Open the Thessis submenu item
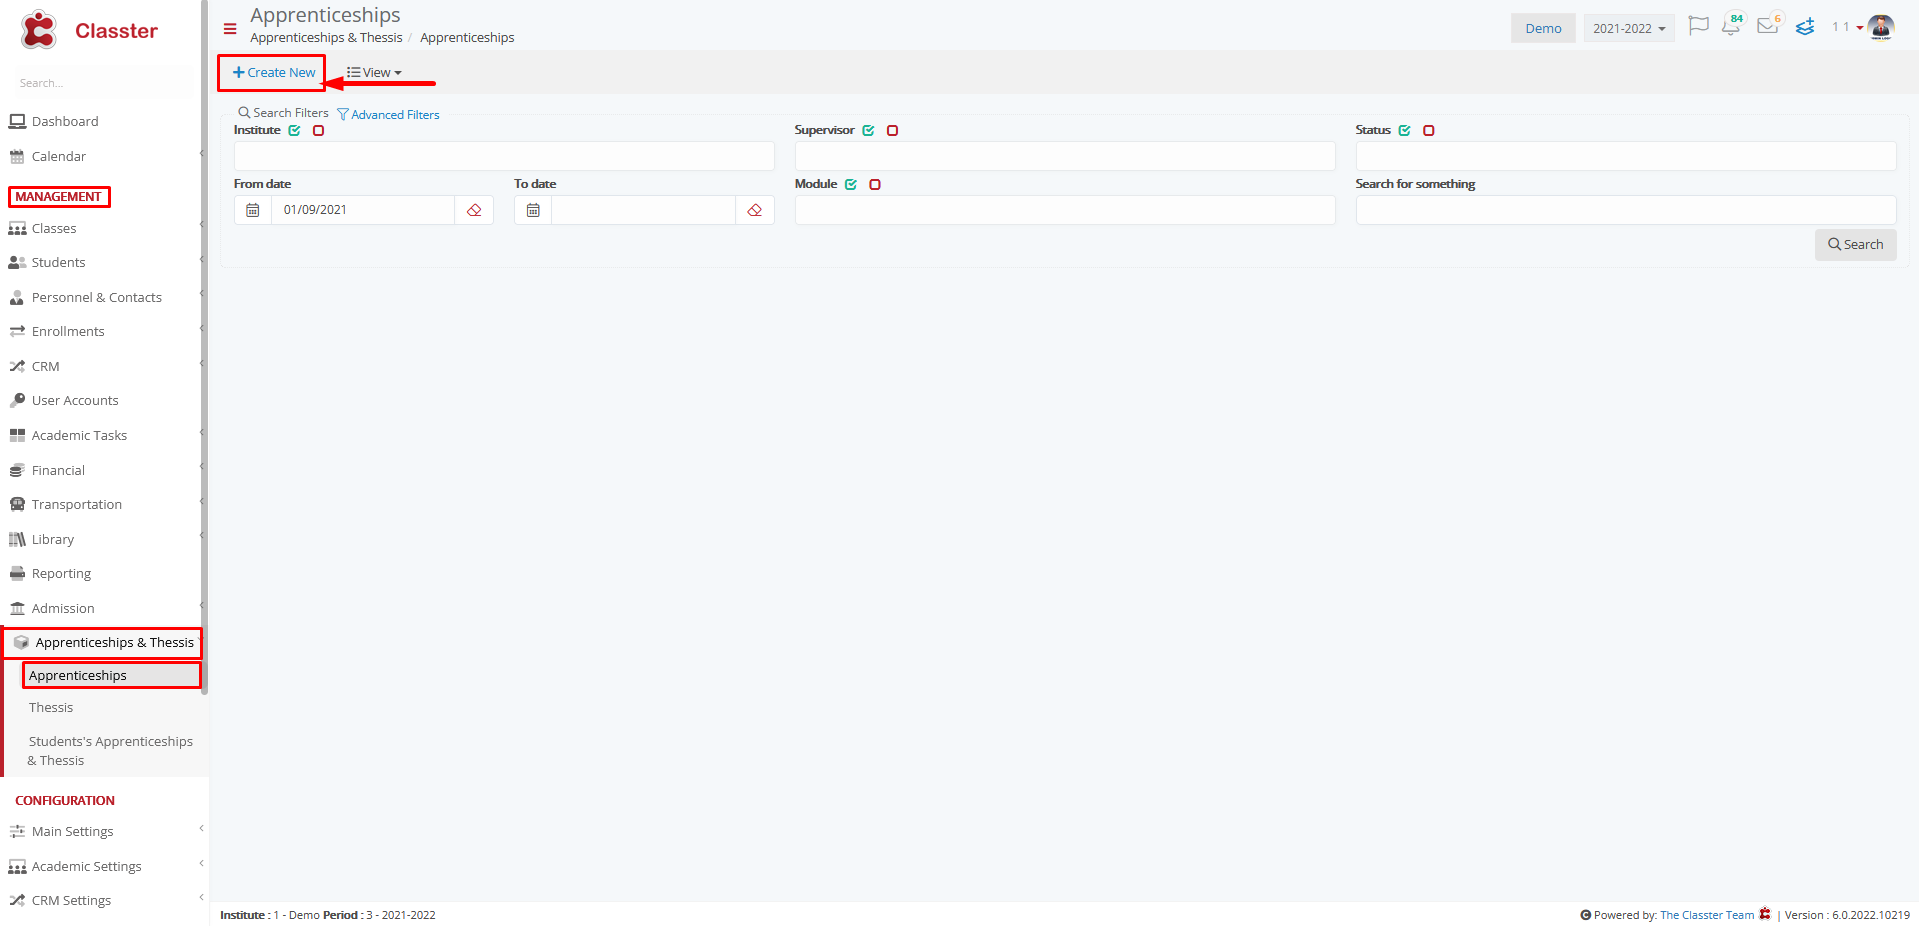This screenshot has height=926, width=1919. click(x=51, y=707)
